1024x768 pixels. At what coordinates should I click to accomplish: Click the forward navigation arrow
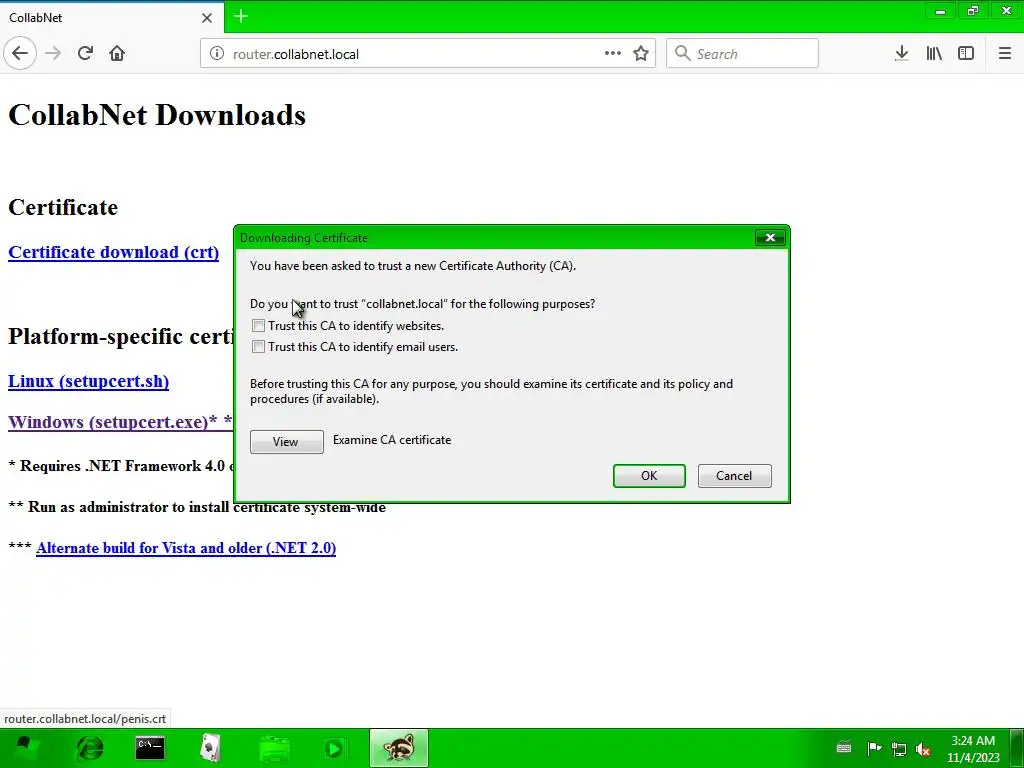coord(54,54)
